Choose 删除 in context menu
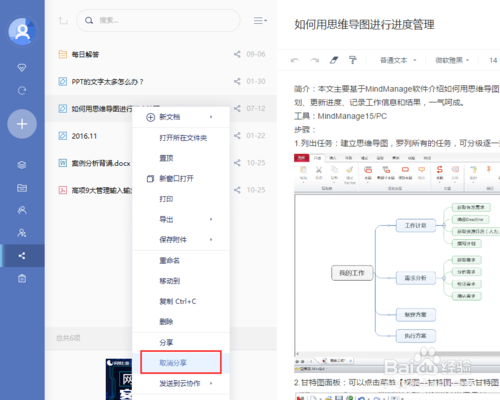The width and height of the screenshot is (500, 400). coord(181,322)
